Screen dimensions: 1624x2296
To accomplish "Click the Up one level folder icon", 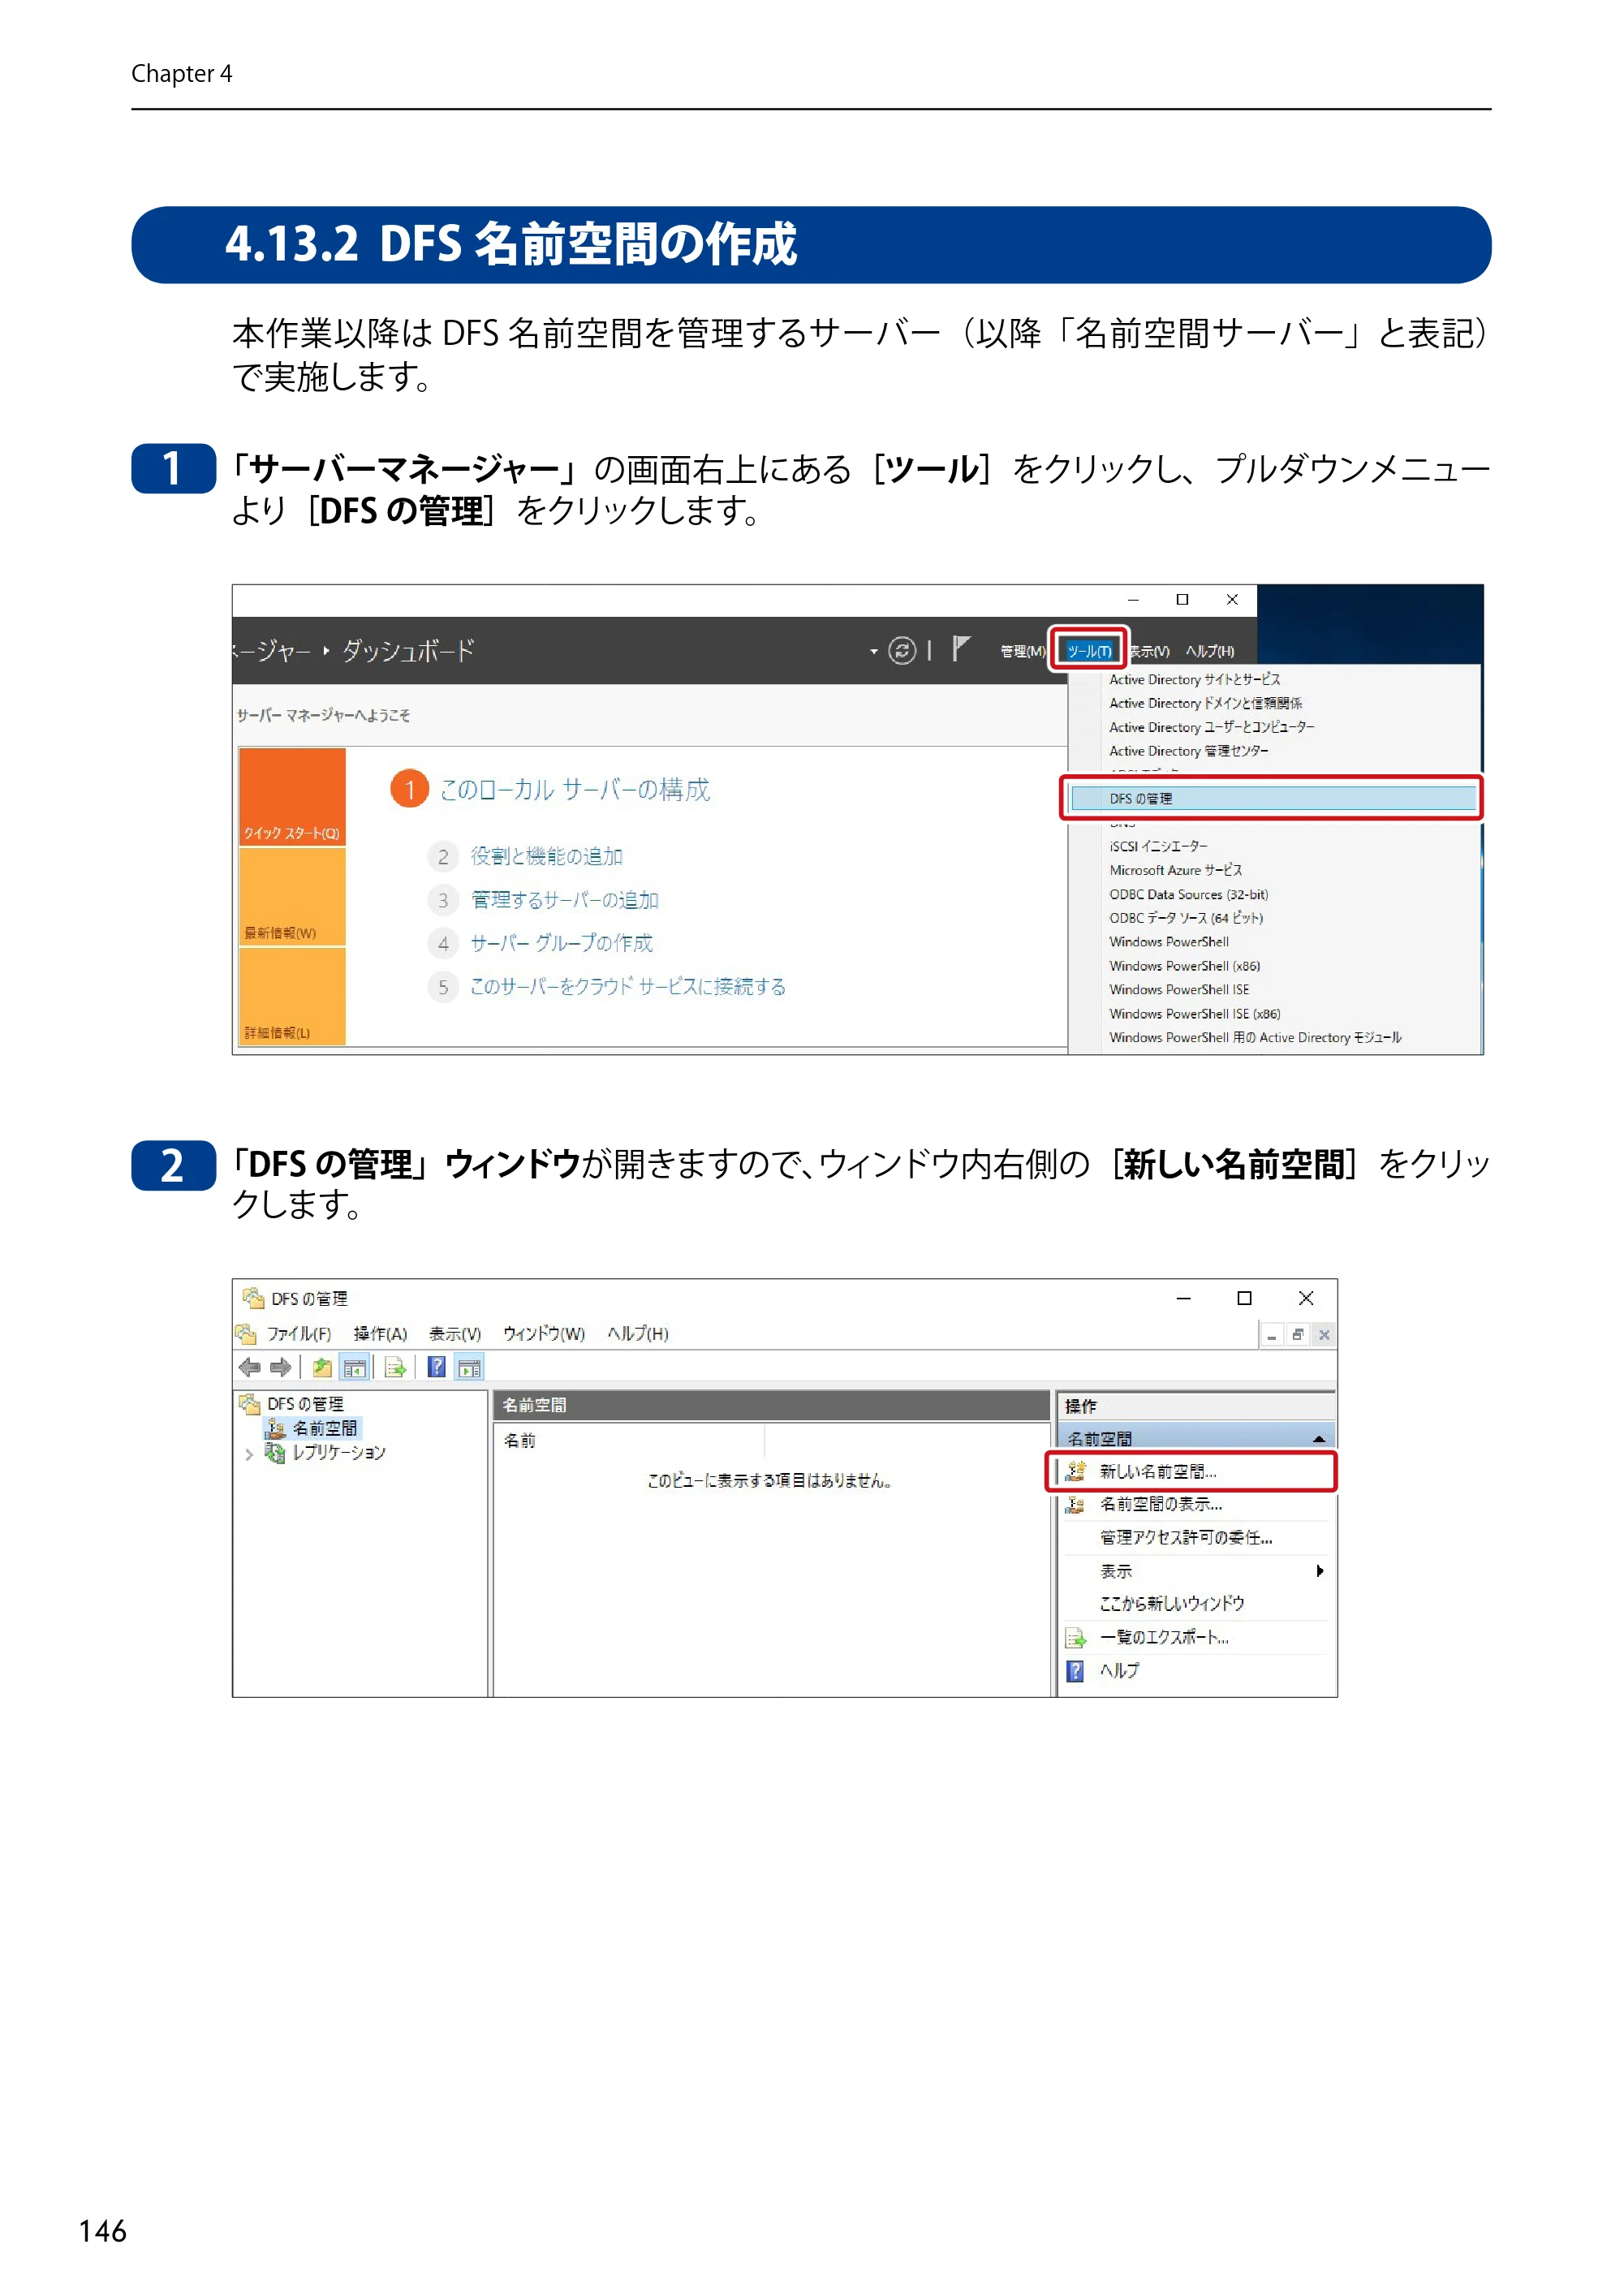I will coord(322,1367).
